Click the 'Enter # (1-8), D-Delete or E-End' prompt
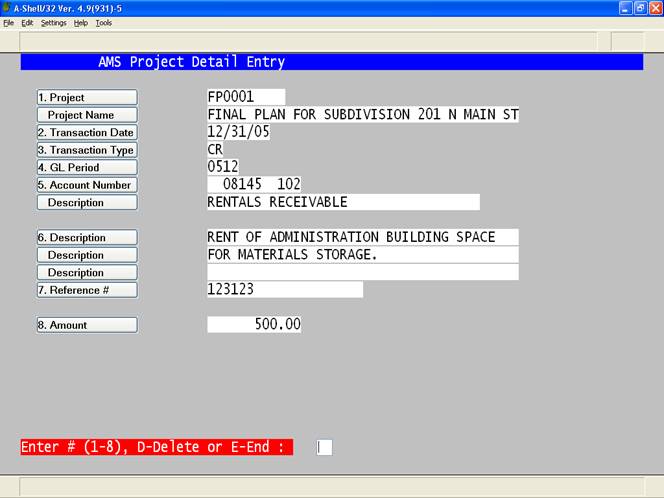Screen dimensions: 664x498 click(157, 447)
